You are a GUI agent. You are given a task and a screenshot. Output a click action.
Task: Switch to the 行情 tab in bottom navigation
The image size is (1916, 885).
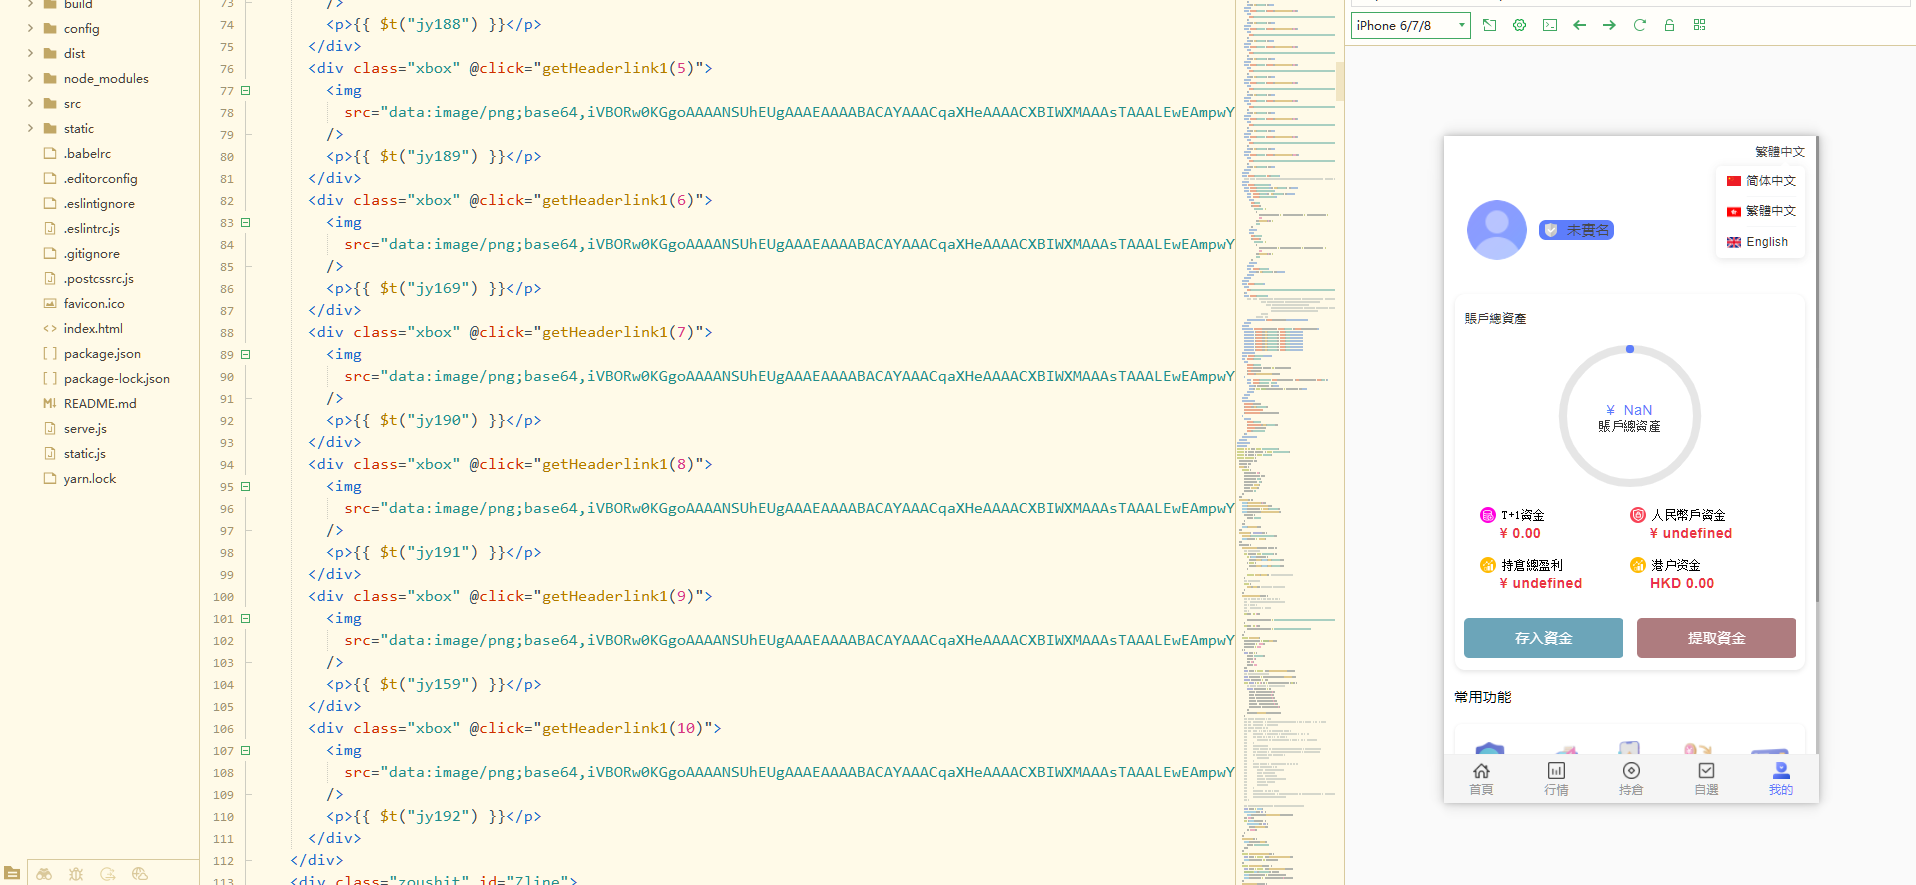click(x=1556, y=778)
